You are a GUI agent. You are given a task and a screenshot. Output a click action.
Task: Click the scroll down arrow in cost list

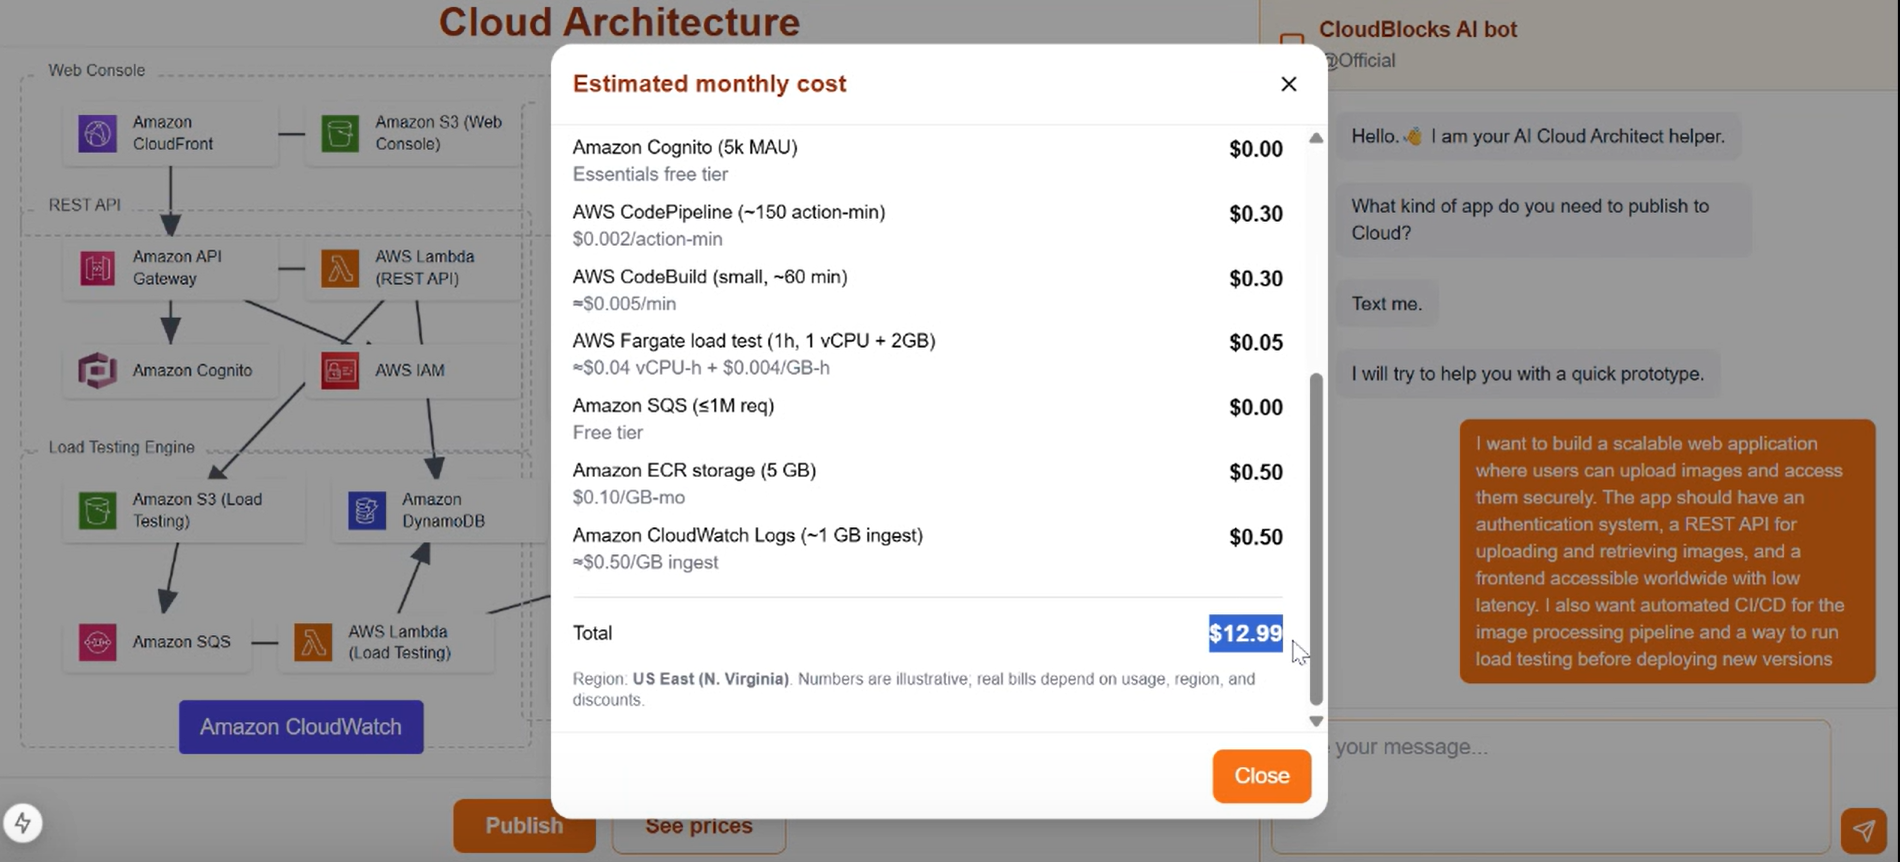[1316, 721]
